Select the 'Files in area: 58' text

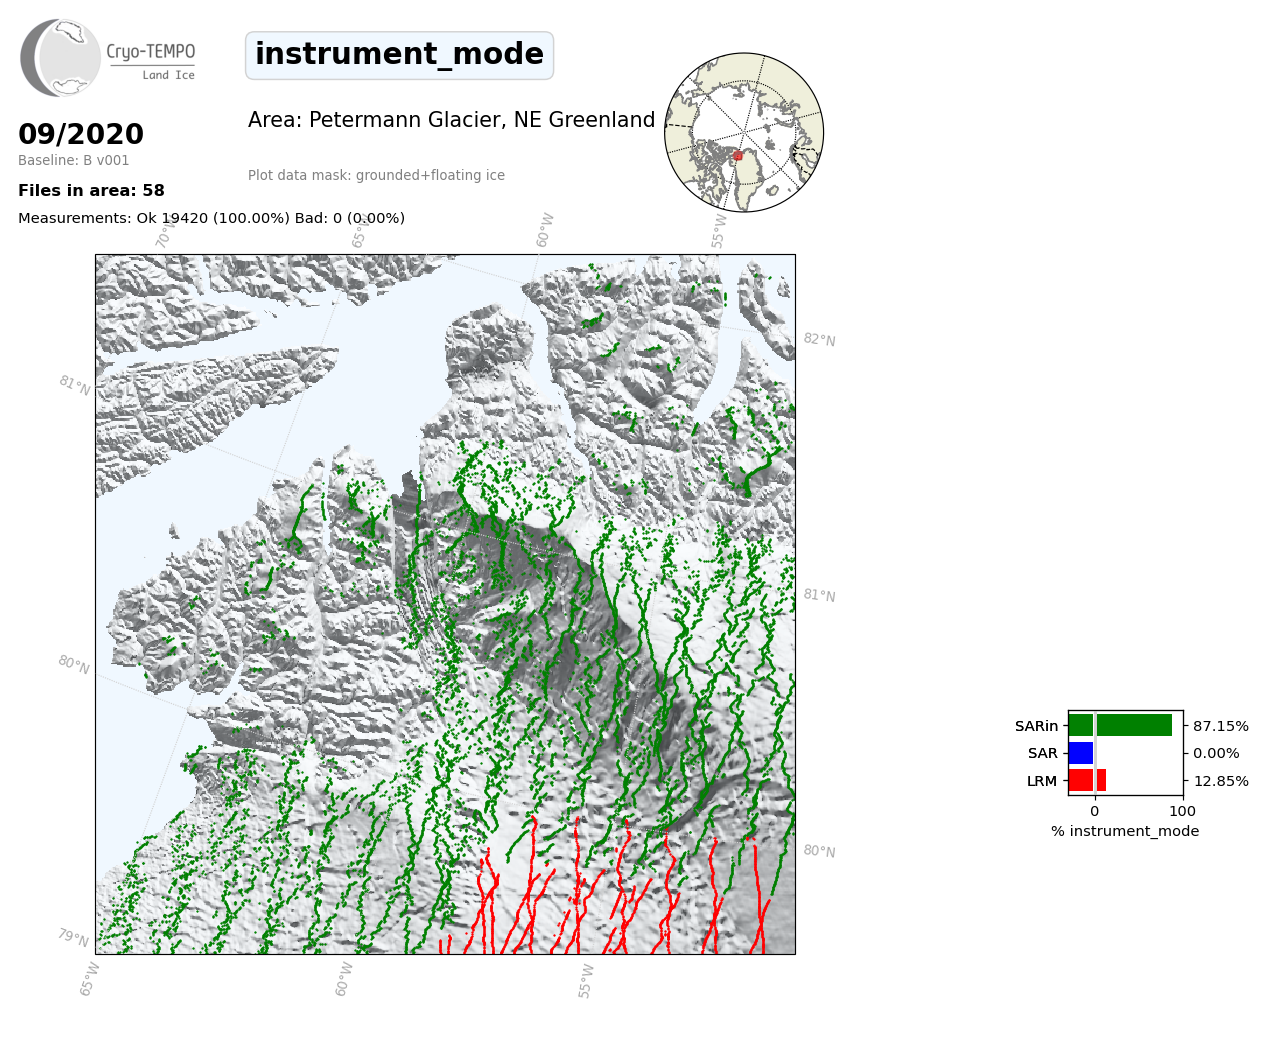click(91, 191)
